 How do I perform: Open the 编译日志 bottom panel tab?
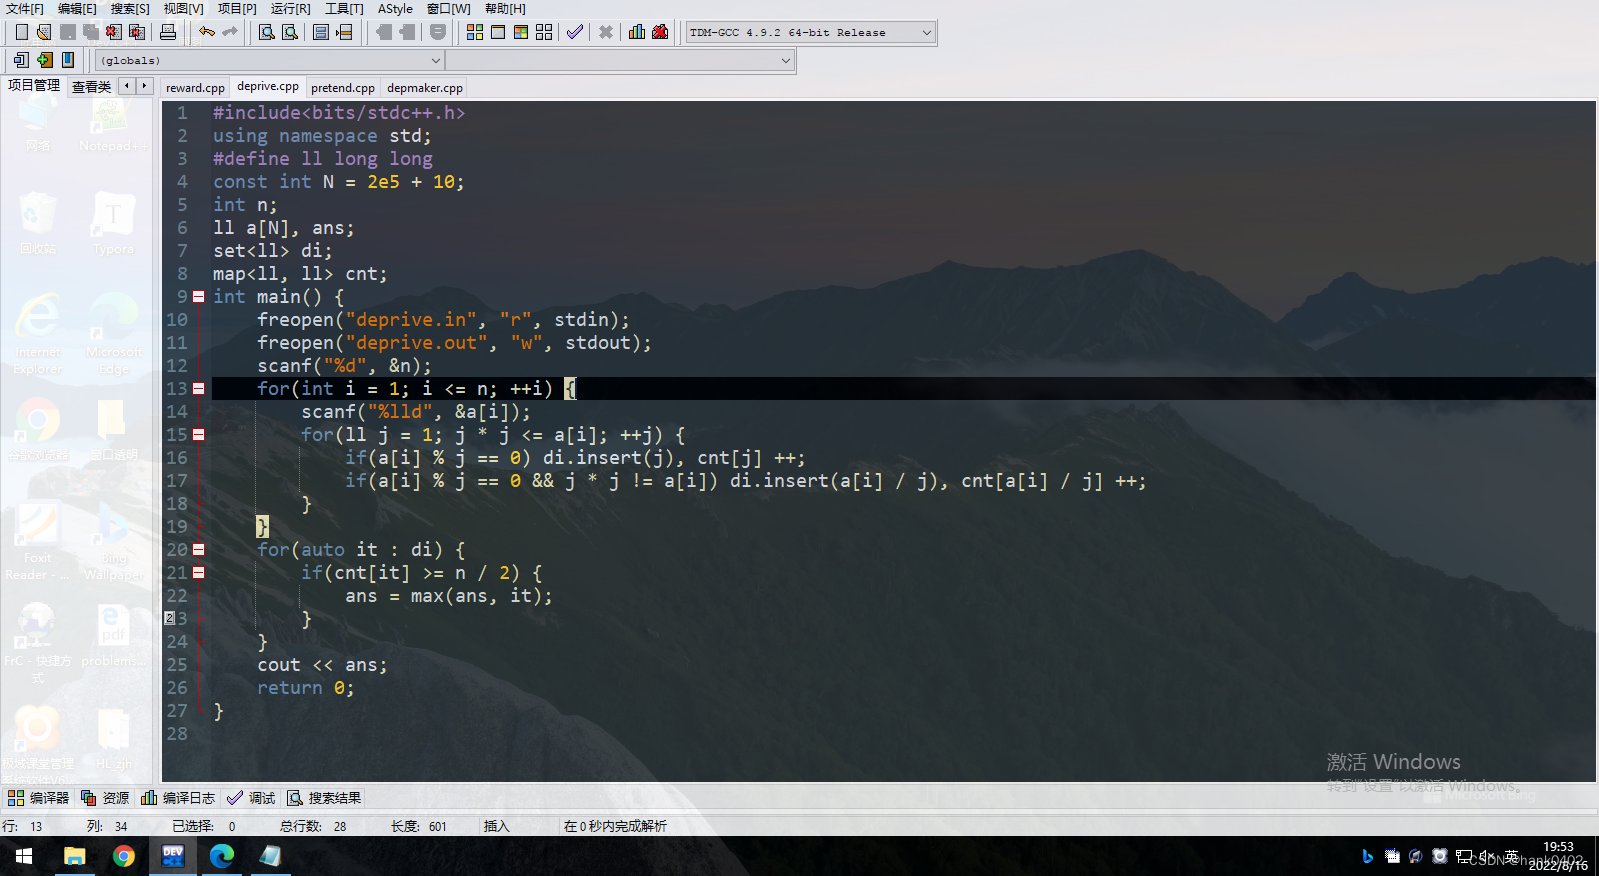pos(178,798)
